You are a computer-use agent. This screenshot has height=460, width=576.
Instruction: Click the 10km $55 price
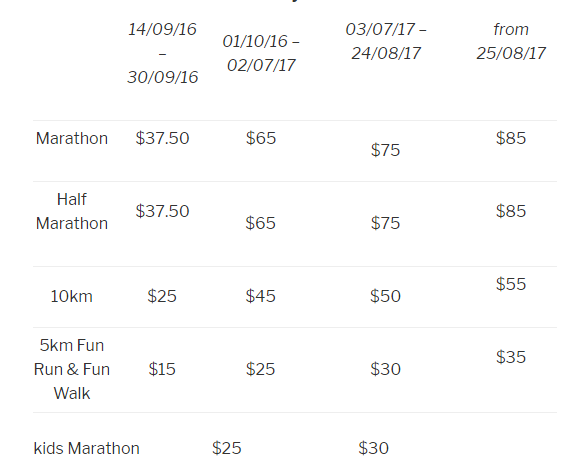pyautogui.click(x=511, y=284)
